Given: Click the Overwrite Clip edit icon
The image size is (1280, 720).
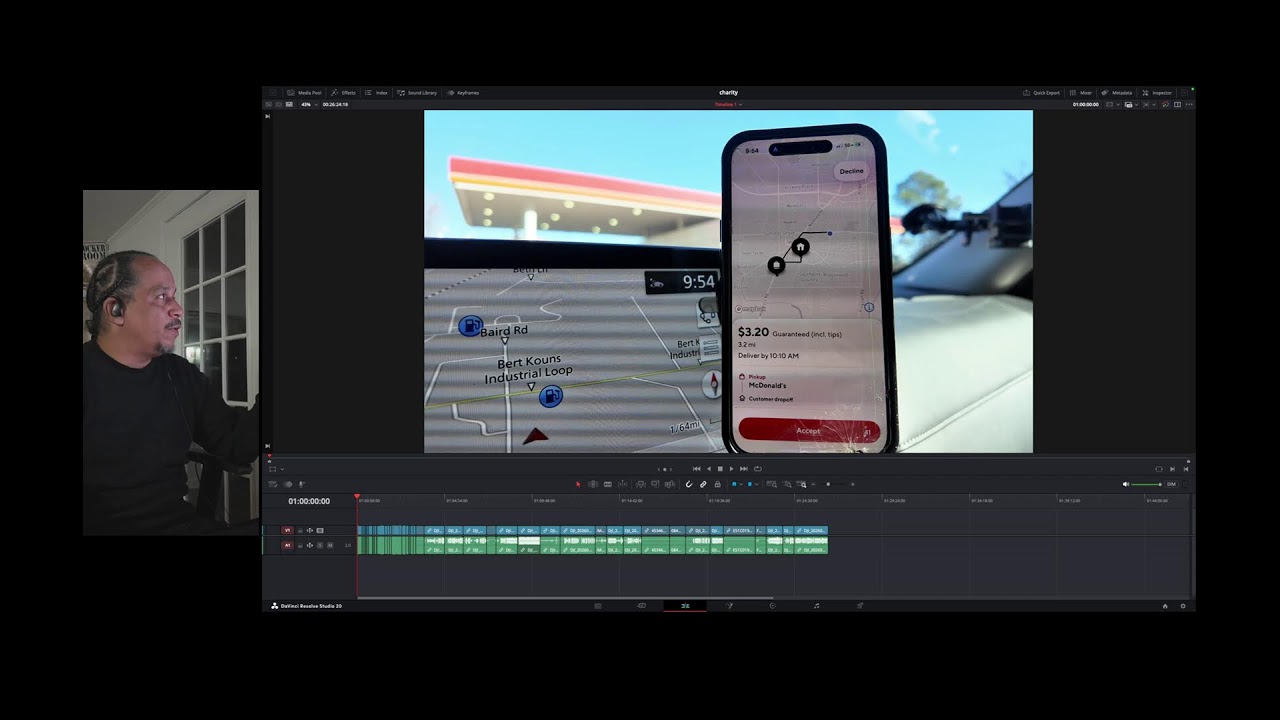Looking at the screenshot, I should (655, 484).
